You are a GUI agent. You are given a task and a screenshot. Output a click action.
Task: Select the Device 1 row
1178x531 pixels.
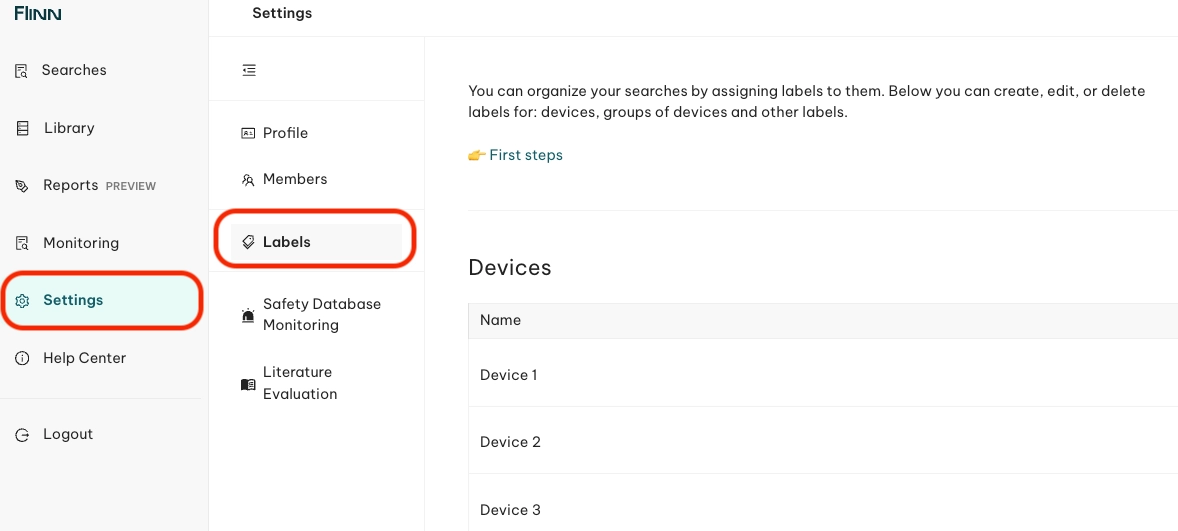click(823, 373)
